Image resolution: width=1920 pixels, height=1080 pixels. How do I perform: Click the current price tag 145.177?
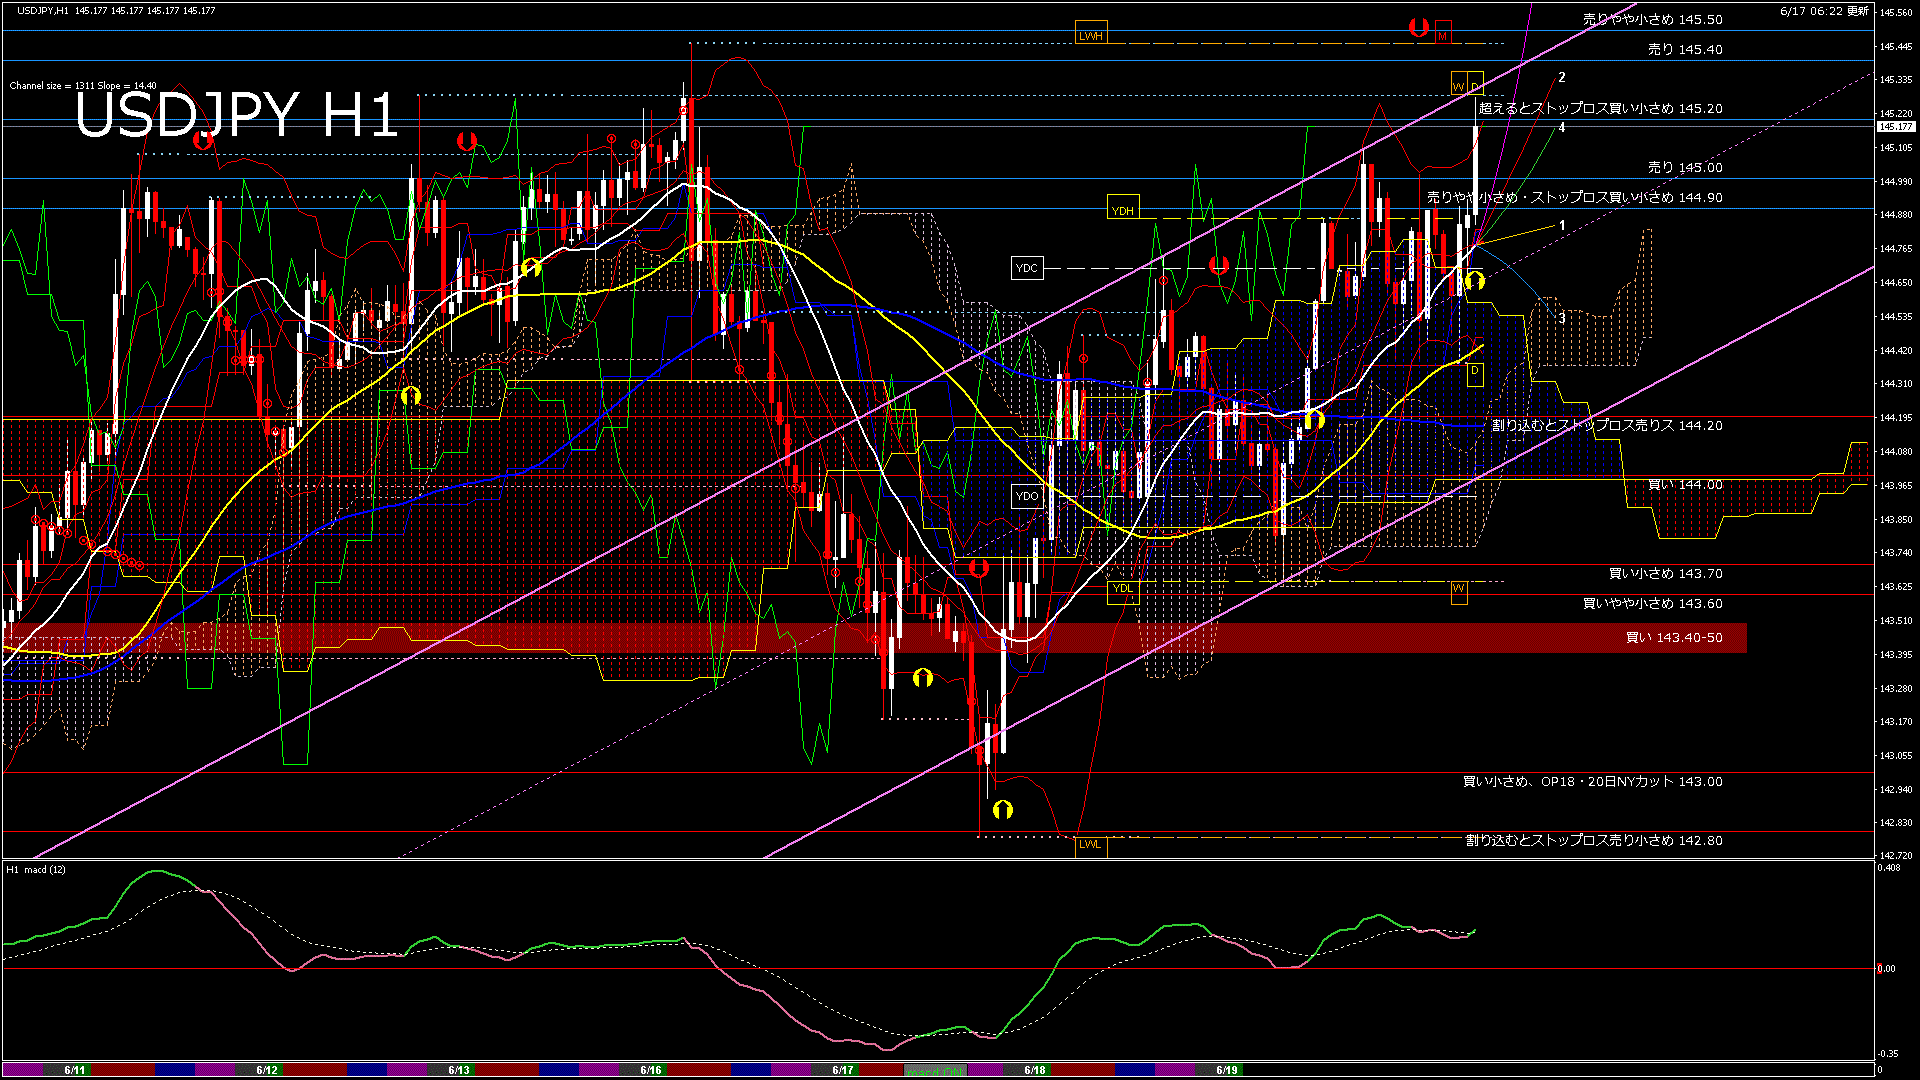(1896, 127)
